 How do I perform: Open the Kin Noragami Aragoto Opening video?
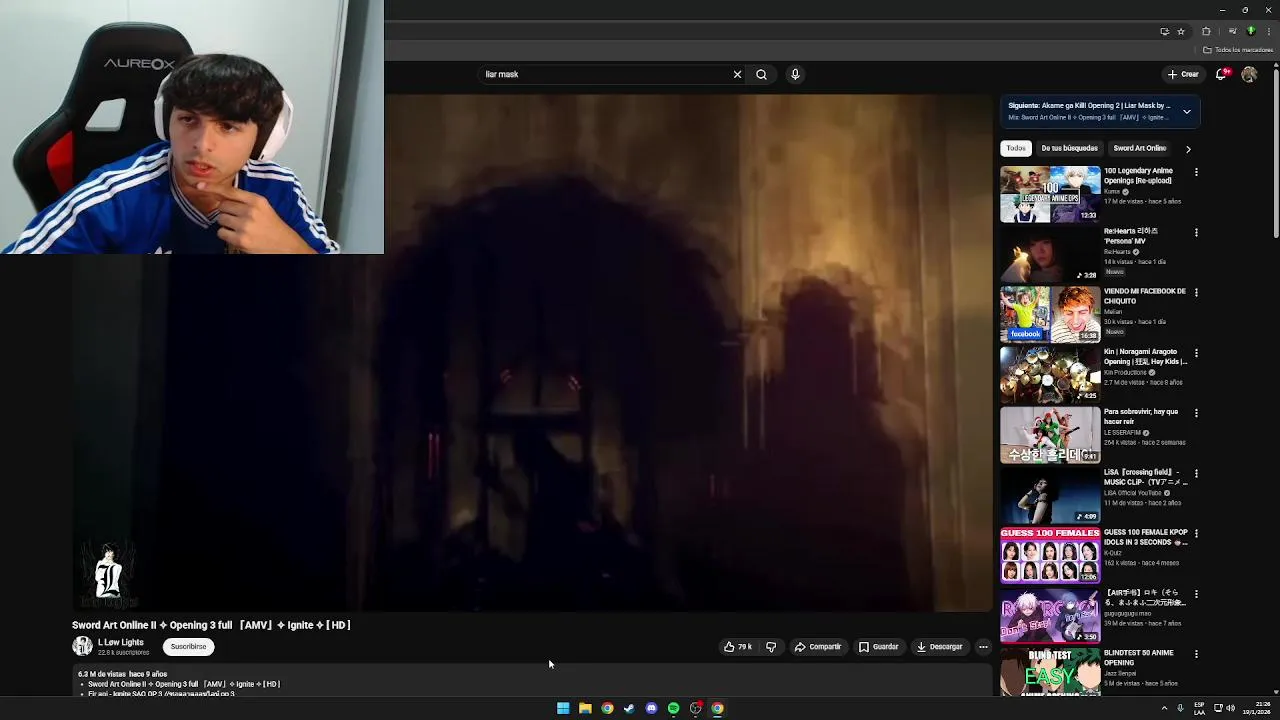[x=1050, y=375]
